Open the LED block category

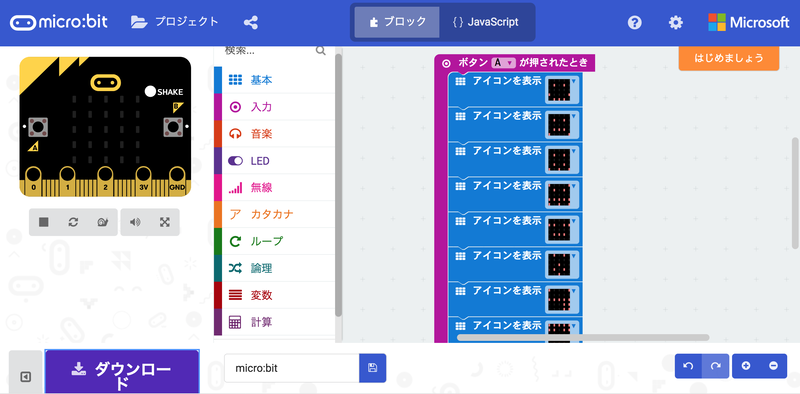click(x=274, y=161)
